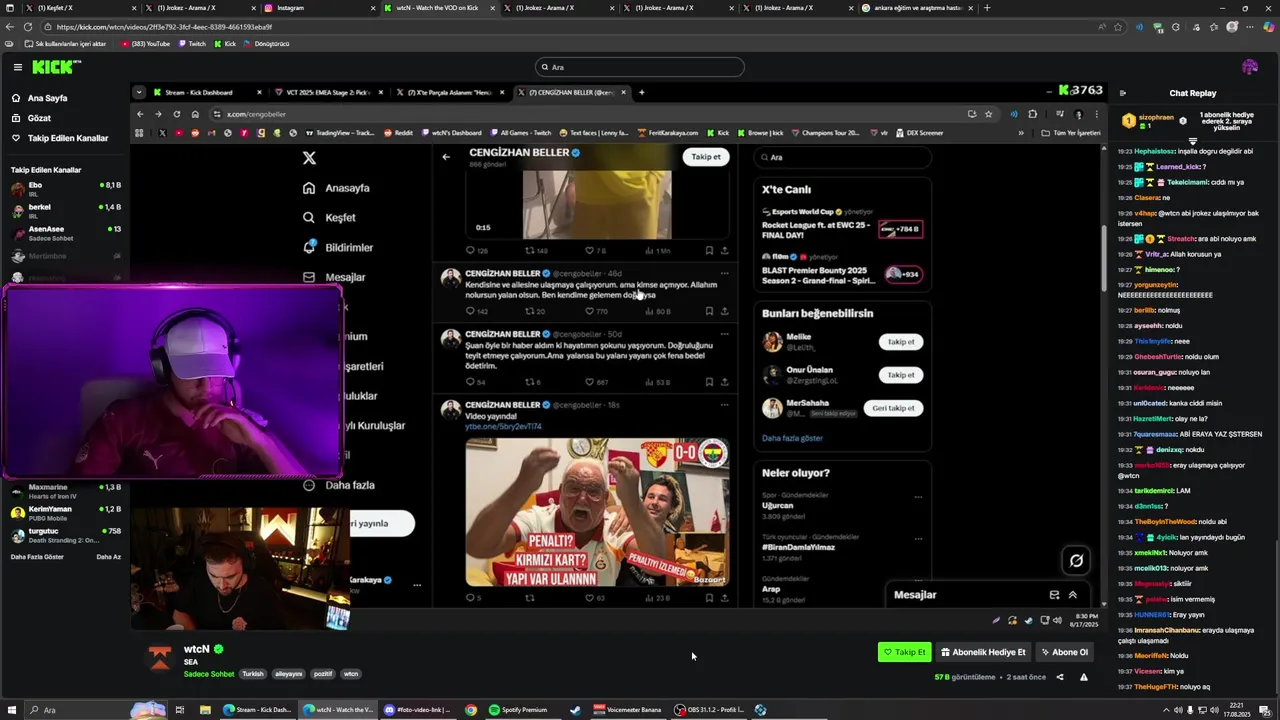This screenshot has height=720, width=1280.
Task: Click the Abone Ol subscribe button
Action: pos(1064,652)
